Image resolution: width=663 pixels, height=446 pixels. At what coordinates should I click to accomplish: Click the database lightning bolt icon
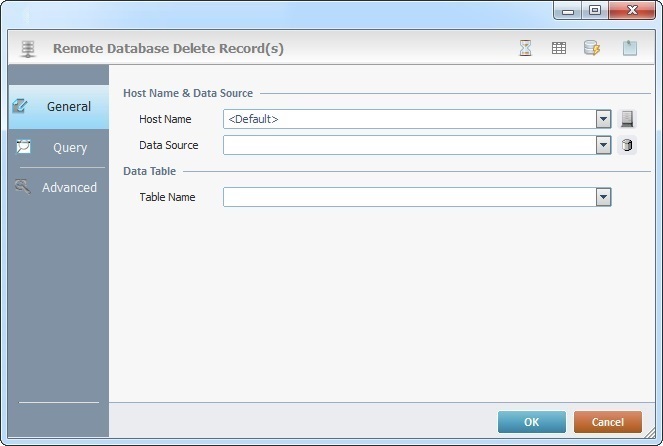click(592, 48)
